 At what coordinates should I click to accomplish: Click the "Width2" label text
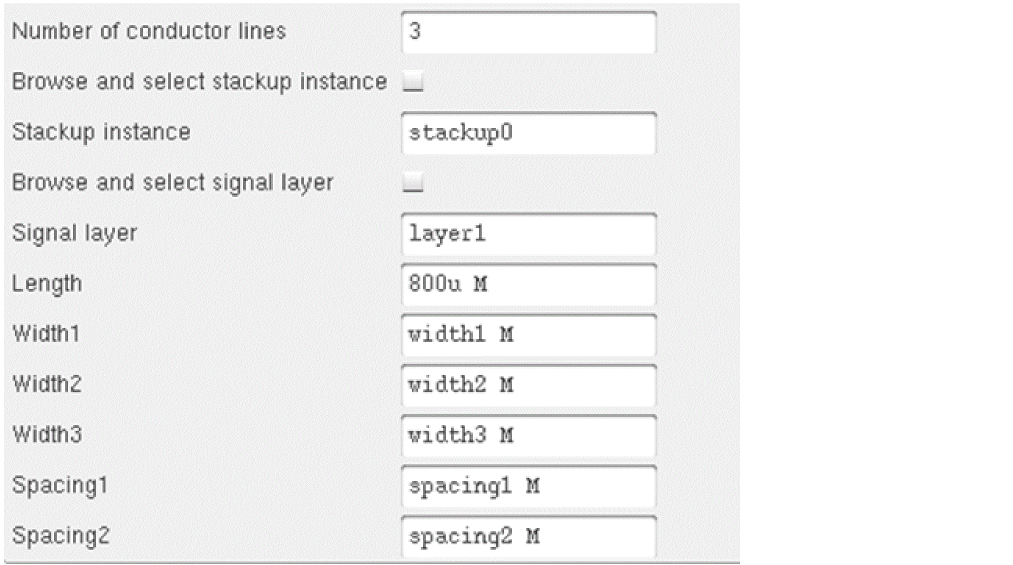[x=46, y=384]
